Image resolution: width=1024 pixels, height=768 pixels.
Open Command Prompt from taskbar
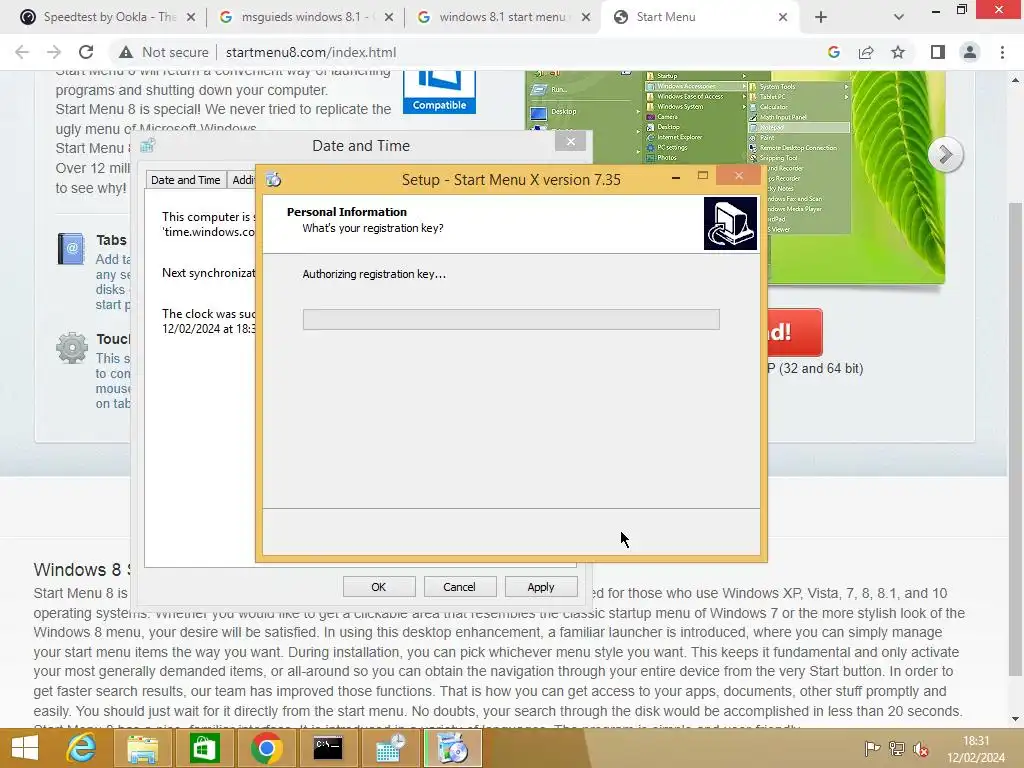click(328, 748)
